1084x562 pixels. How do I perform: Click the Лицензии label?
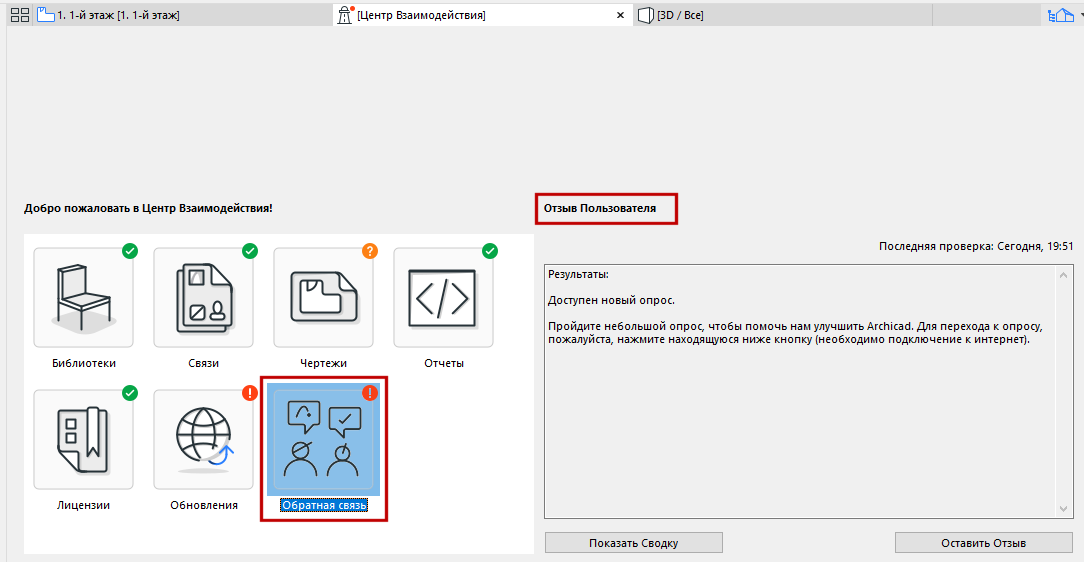(84, 505)
